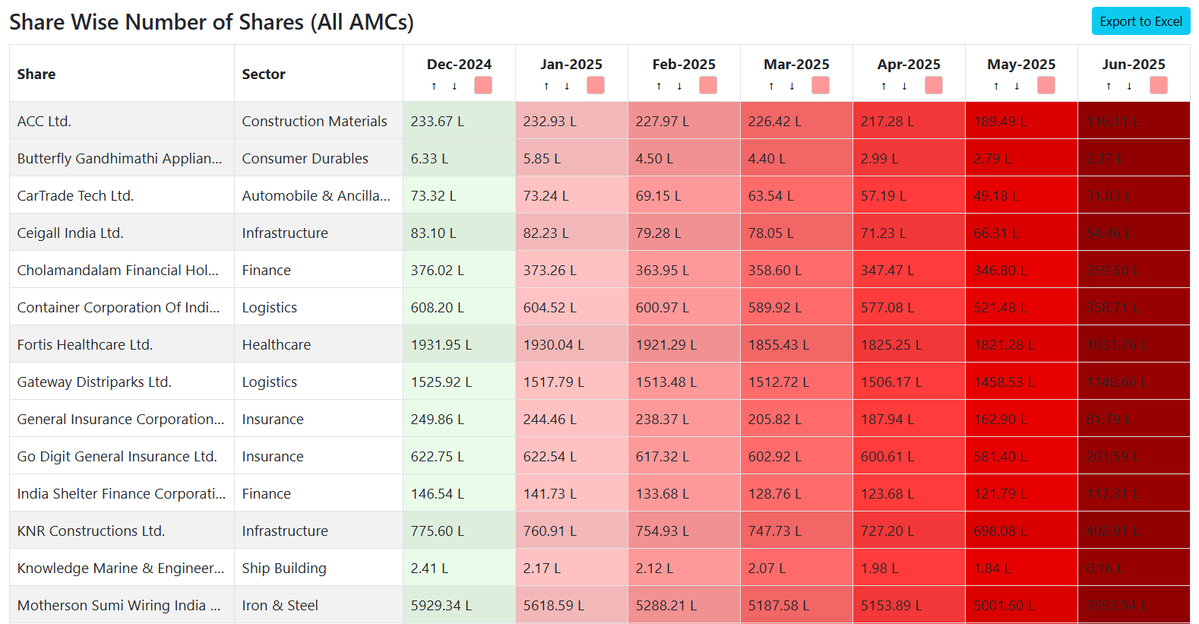Click the pink swatch under Jan-2025
Image resolution: width=1199 pixels, height=624 pixels.
tap(596, 85)
